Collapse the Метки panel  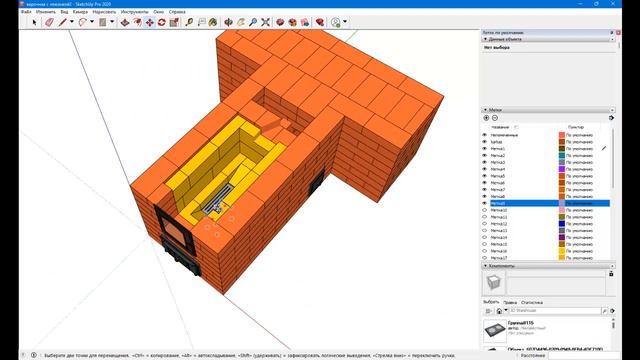[485, 110]
